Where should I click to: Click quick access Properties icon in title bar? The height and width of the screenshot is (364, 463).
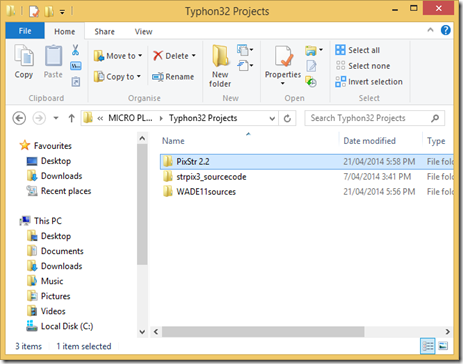point(34,11)
